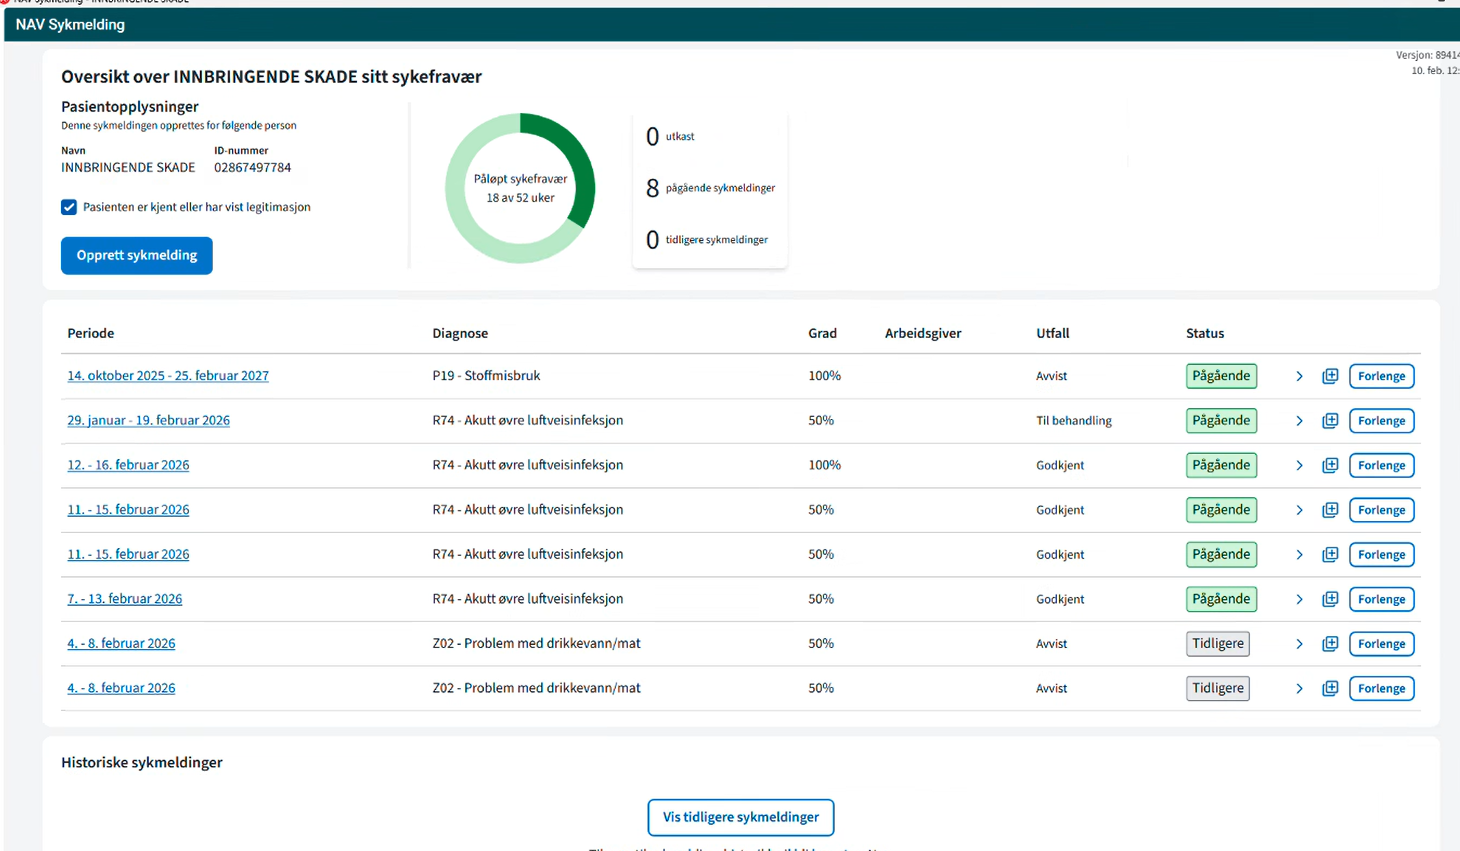
Task: Duplicate the last Z02 sykmelding row
Action: click(1330, 688)
